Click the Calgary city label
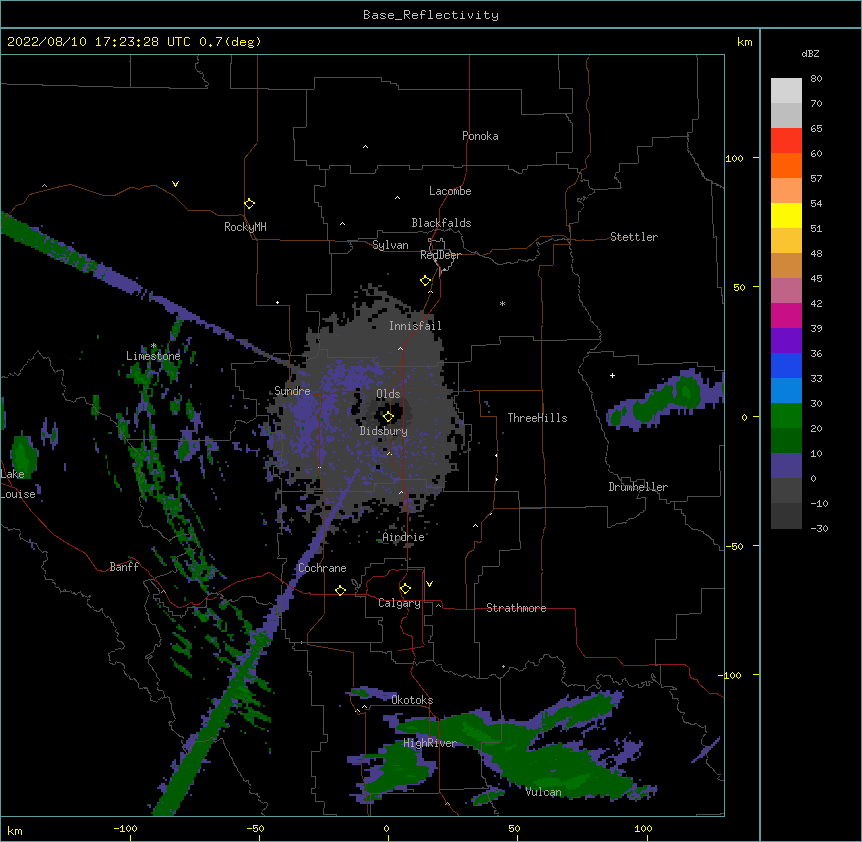The image size is (862, 842). click(x=400, y=603)
